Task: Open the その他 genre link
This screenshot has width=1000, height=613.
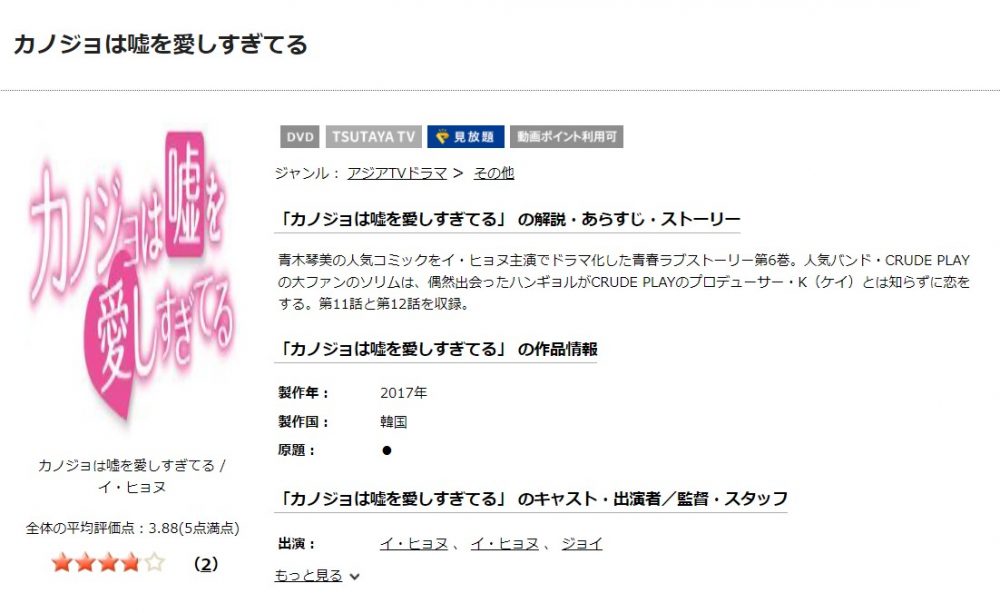Action: pos(494,173)
